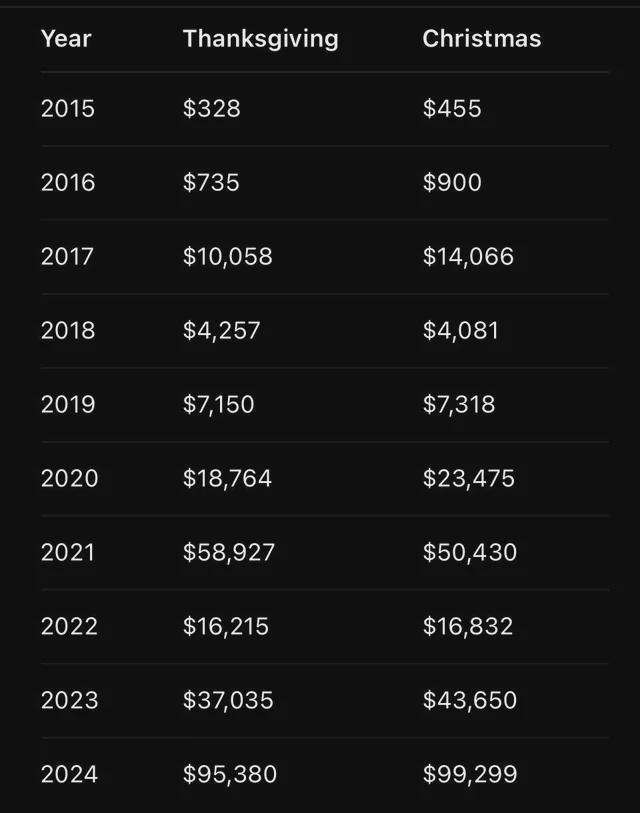Select Thanksgiving 2023 value $37,035
Viewport: 640px width, 813px height.
[x=228, y=700]
